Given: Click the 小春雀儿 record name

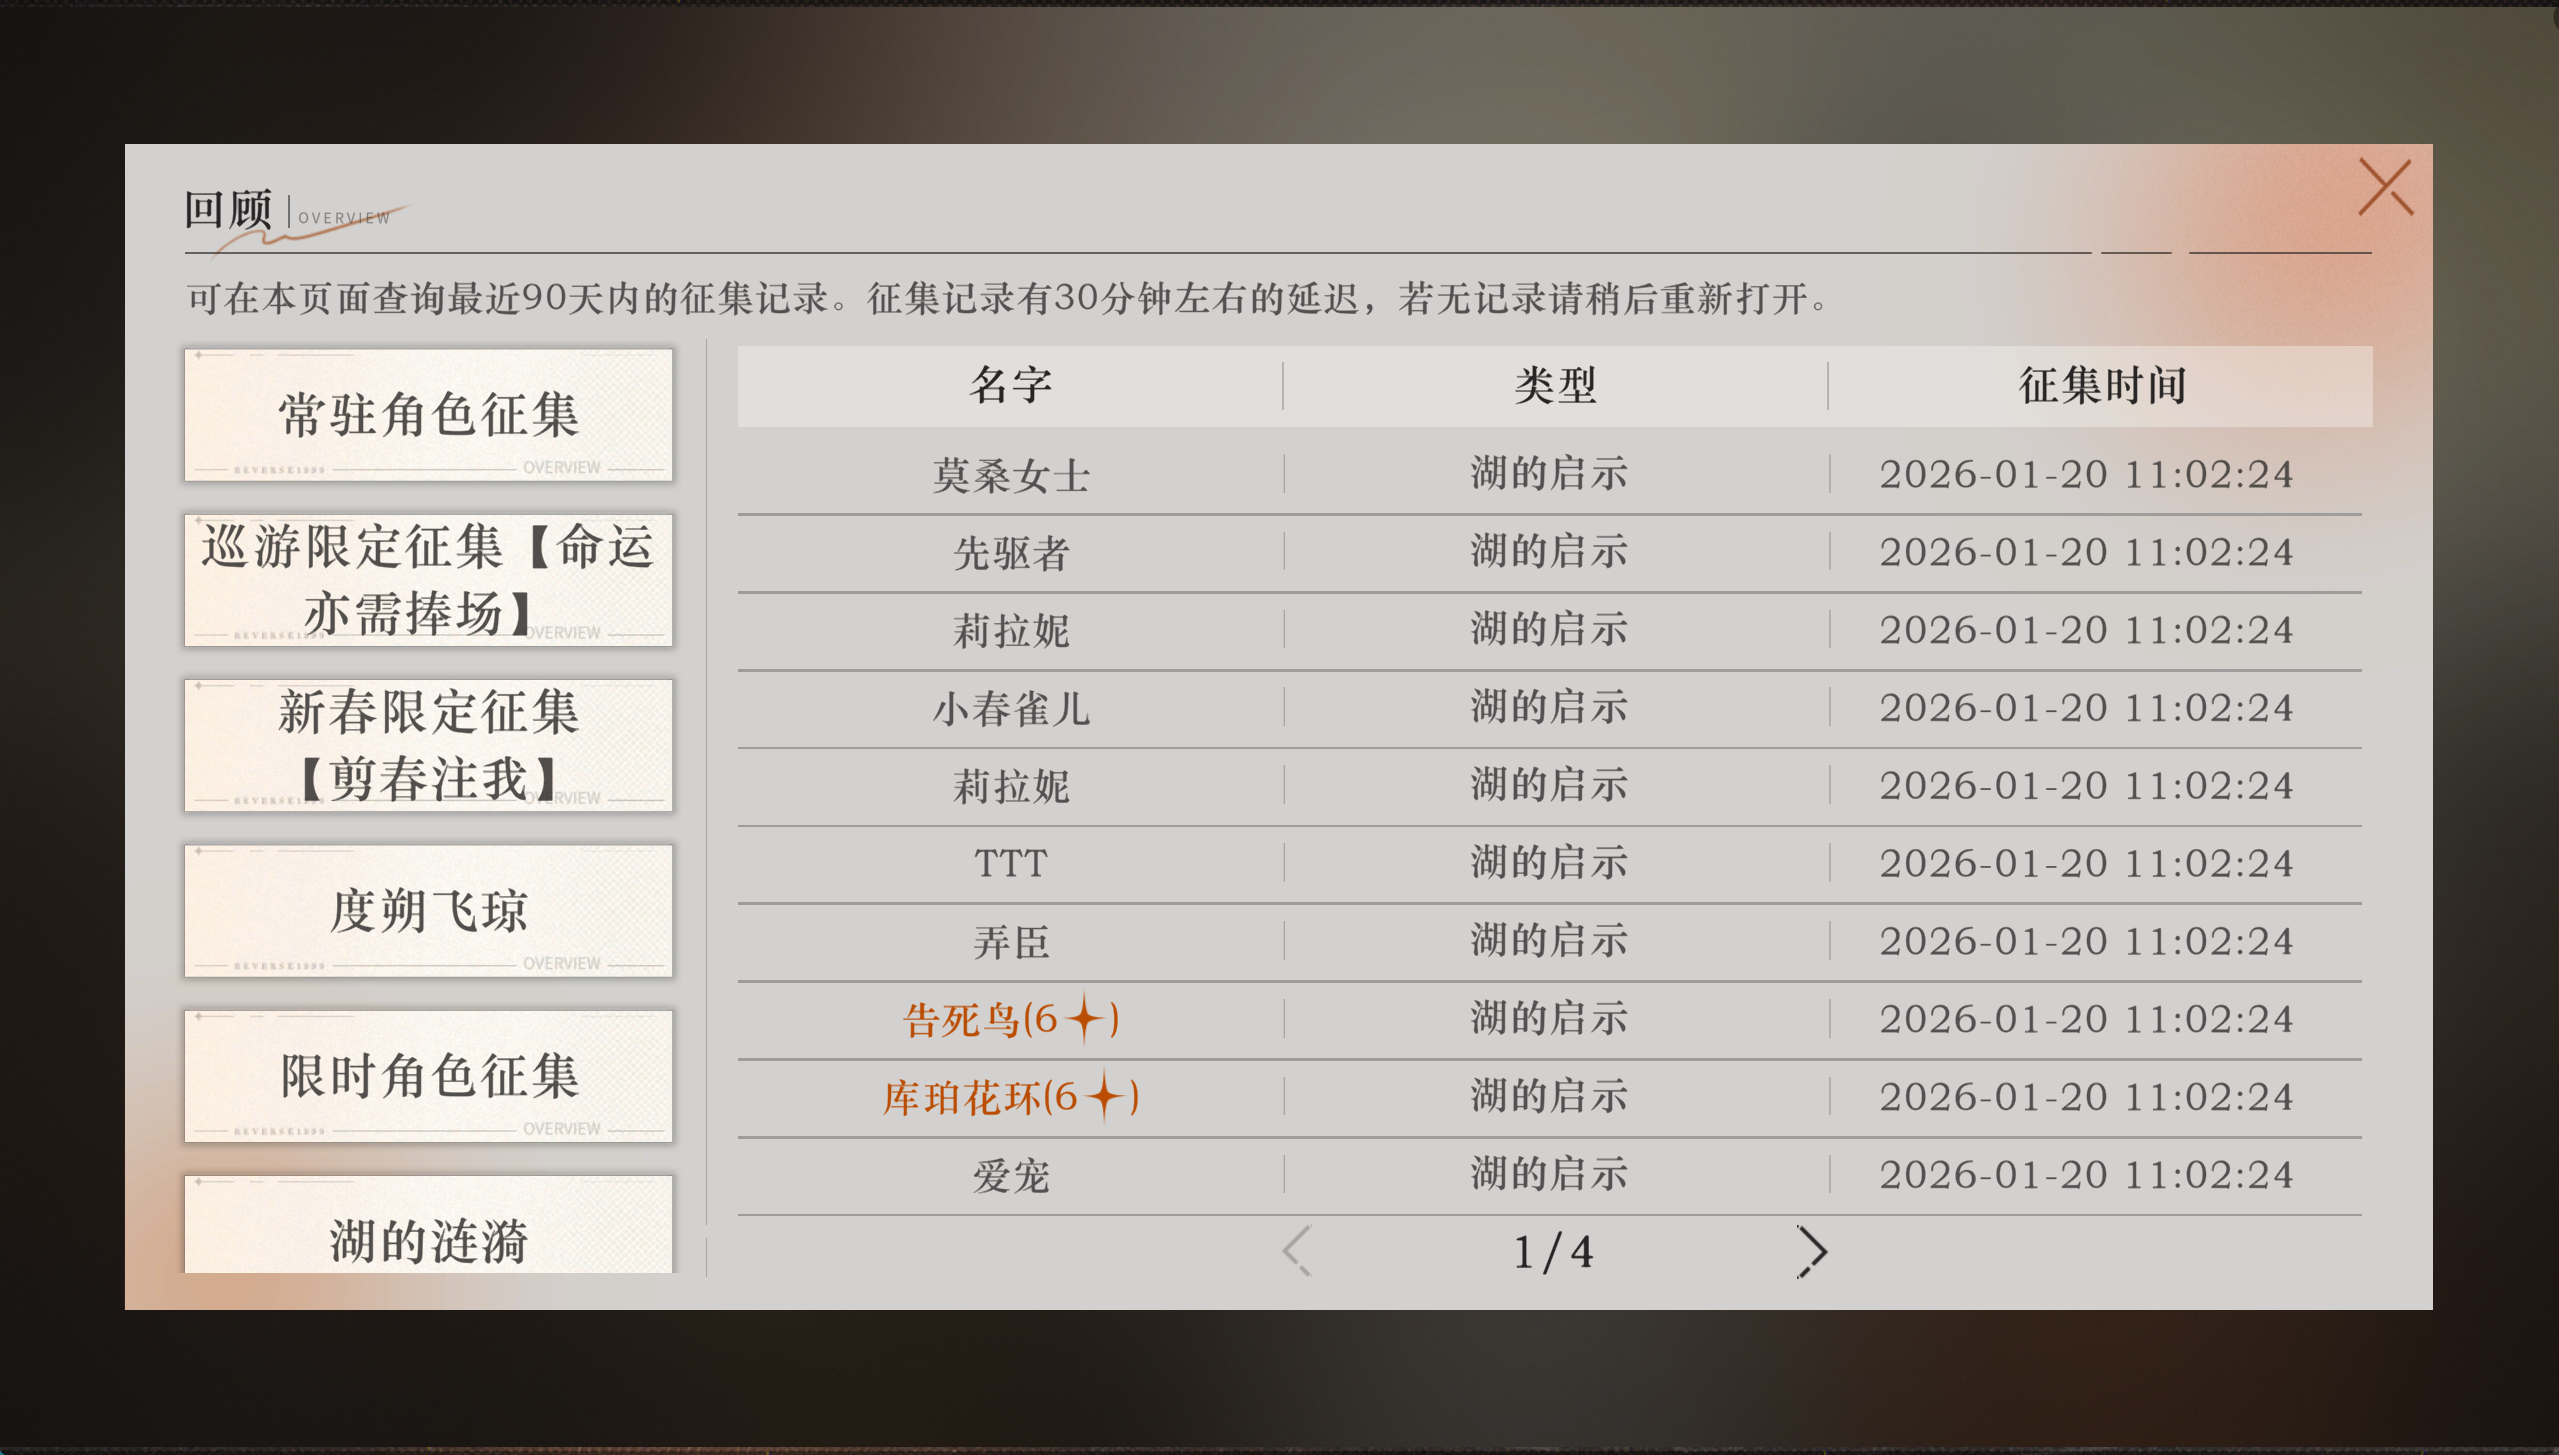Looking at the screenshot, I should click(x=1010, y=708).
